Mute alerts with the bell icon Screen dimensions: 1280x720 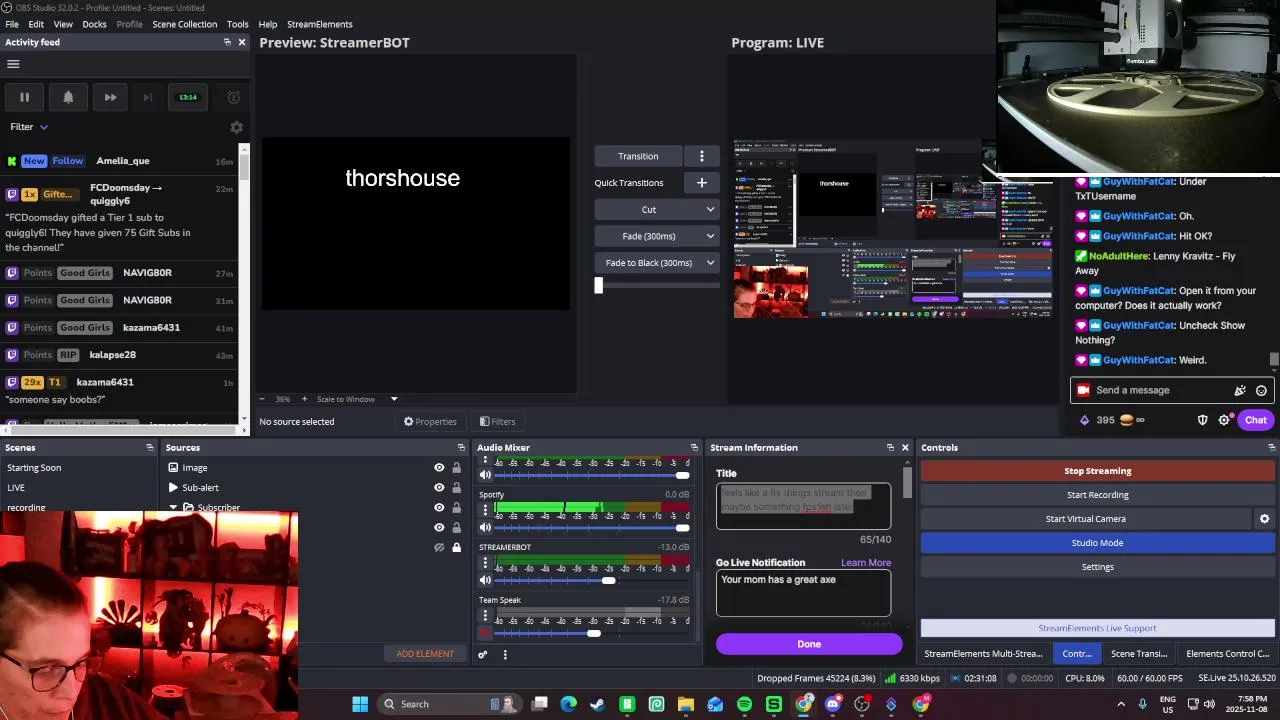tap(68, 97)
